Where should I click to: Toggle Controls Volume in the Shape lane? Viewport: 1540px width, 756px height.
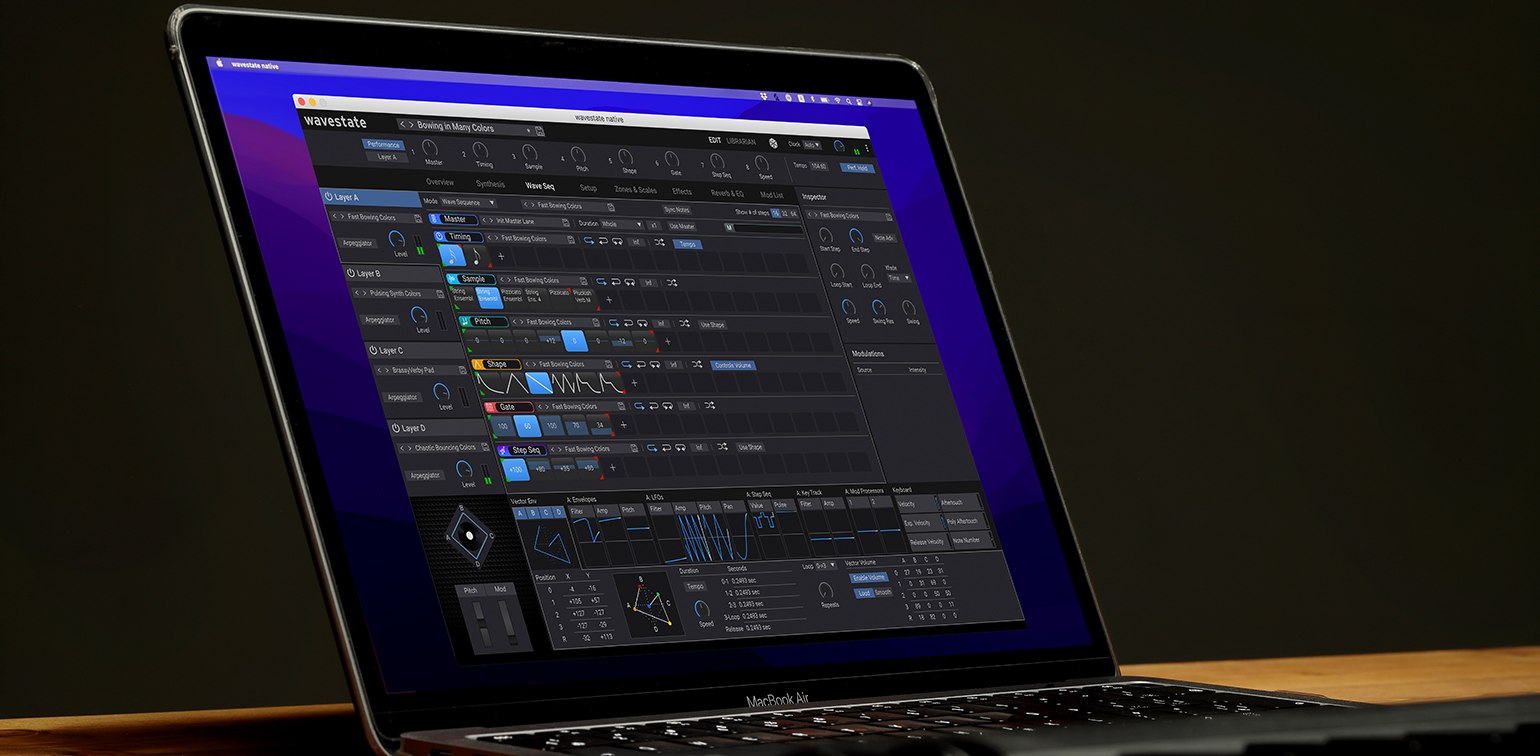pos(734,366)
